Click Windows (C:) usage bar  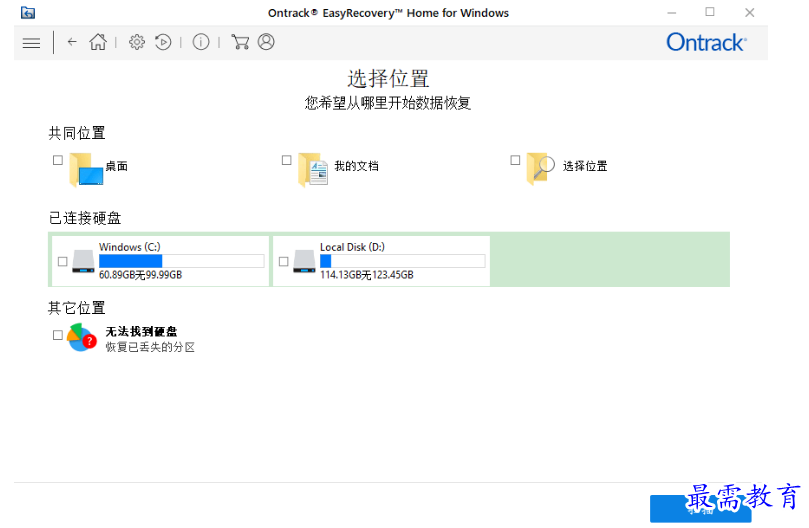pyautogui.click(x=182, y=261)
